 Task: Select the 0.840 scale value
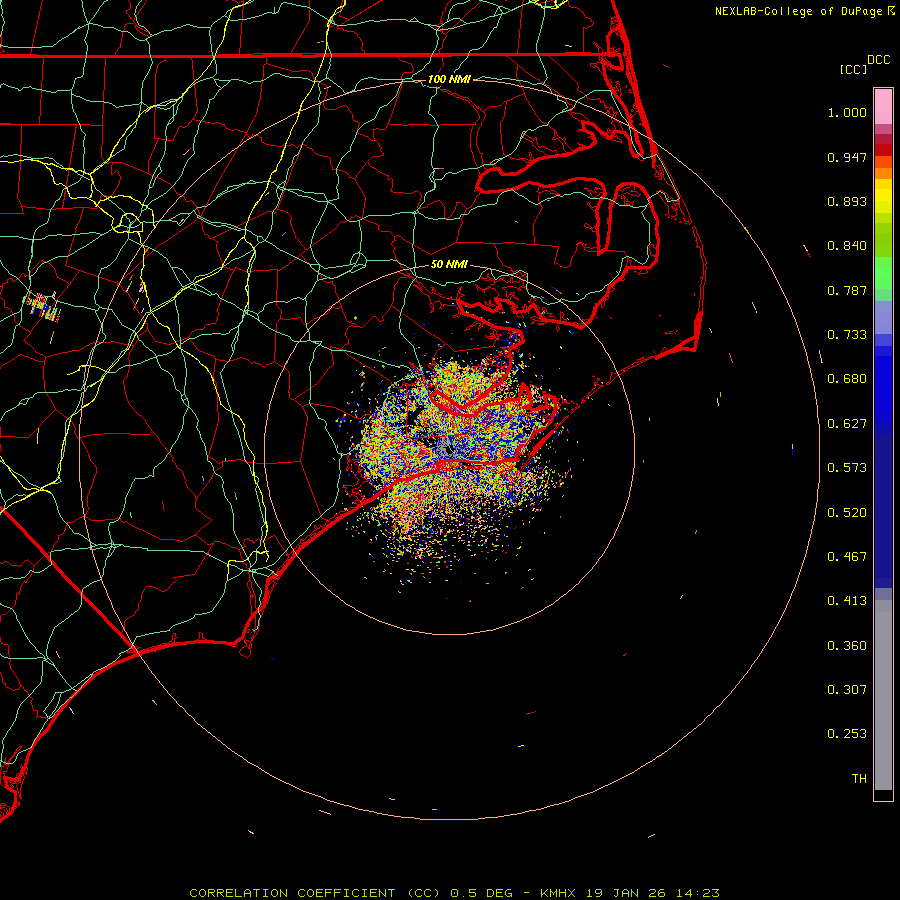click(847, 246)
